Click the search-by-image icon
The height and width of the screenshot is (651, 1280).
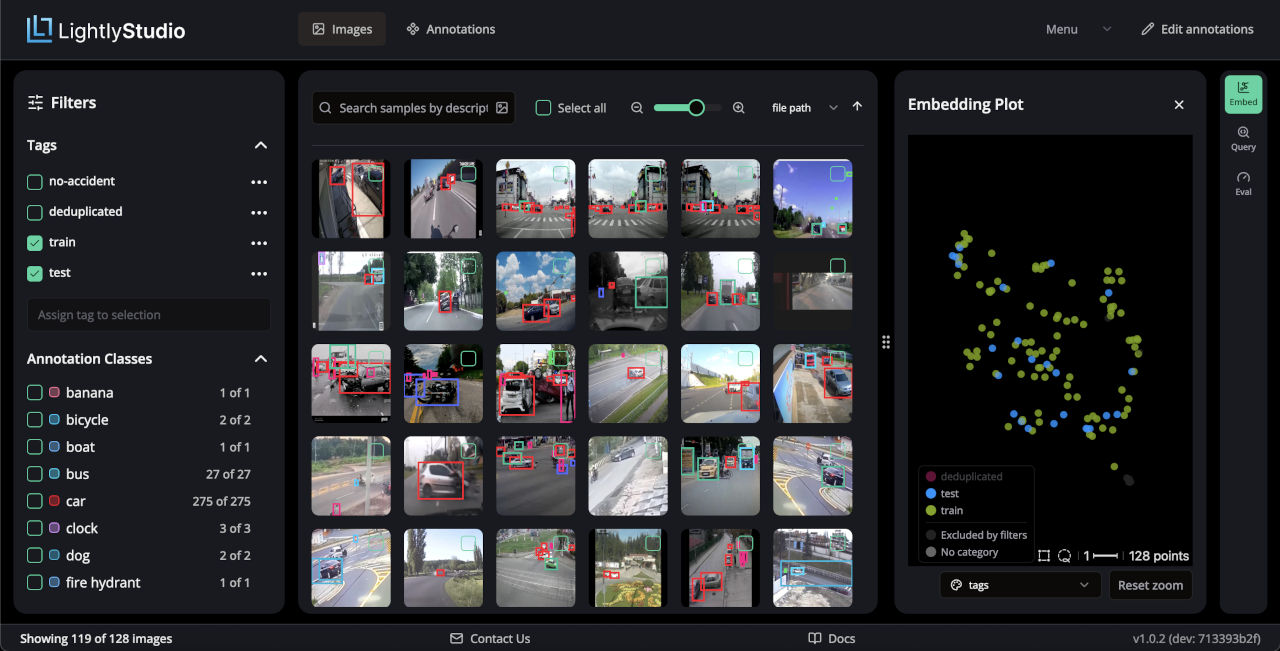pyautogui.click(x=502, y=108)
